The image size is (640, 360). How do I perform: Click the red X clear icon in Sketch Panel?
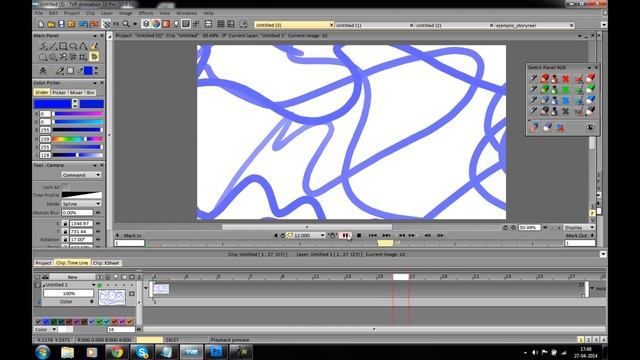pyautogui.click(x=565, y=78)
